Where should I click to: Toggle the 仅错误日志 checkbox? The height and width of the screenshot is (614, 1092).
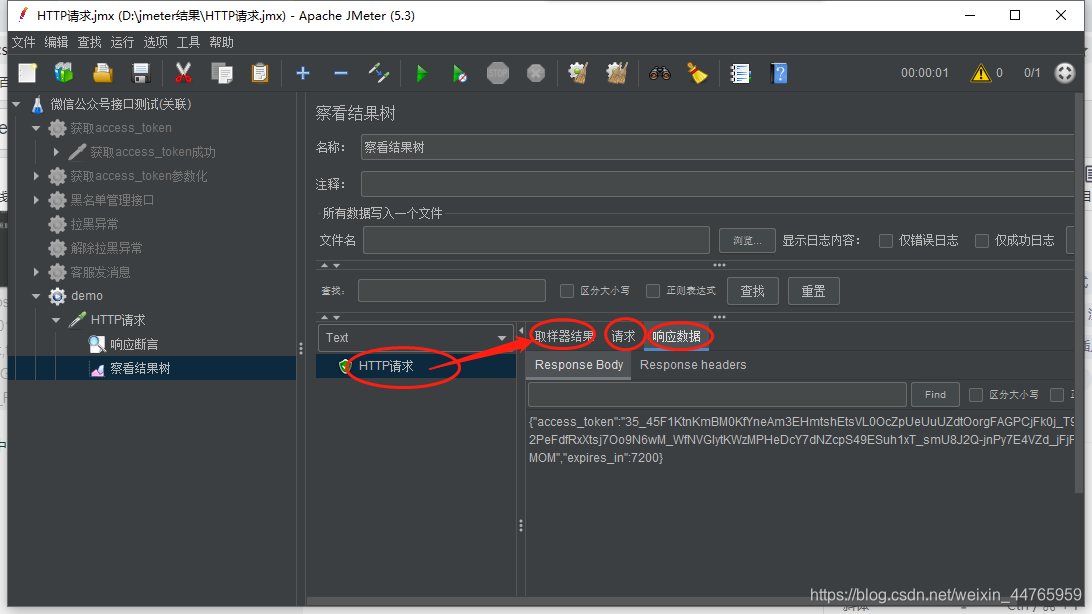(886, 241)
